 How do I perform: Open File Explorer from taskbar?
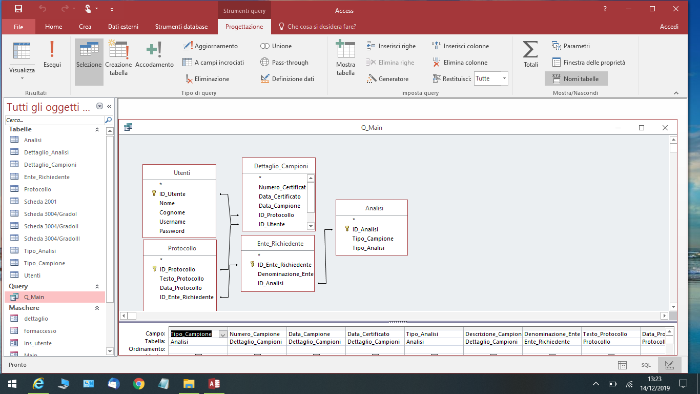point(189,384)
